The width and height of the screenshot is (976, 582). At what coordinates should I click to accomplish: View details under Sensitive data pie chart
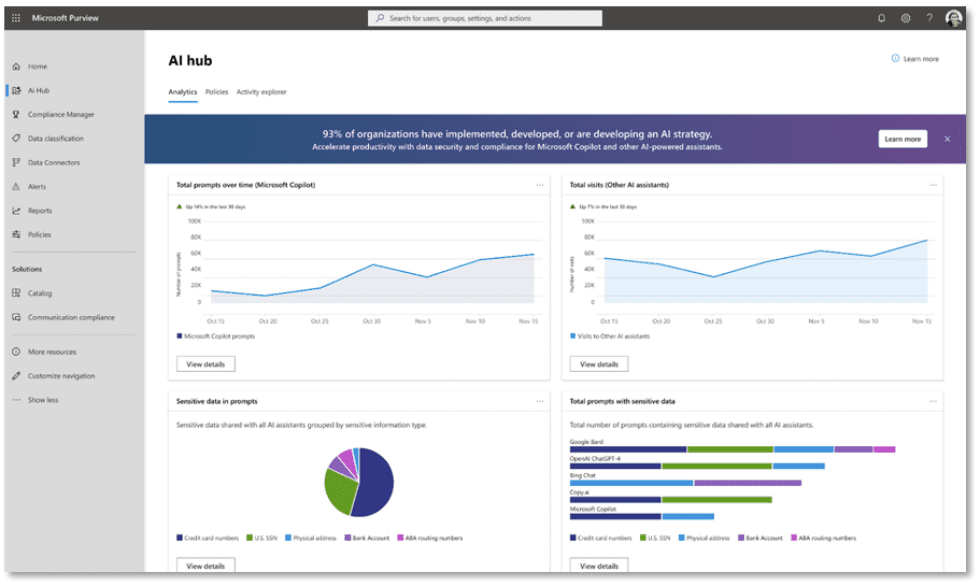pyautogui.click(x=205, y=565)
